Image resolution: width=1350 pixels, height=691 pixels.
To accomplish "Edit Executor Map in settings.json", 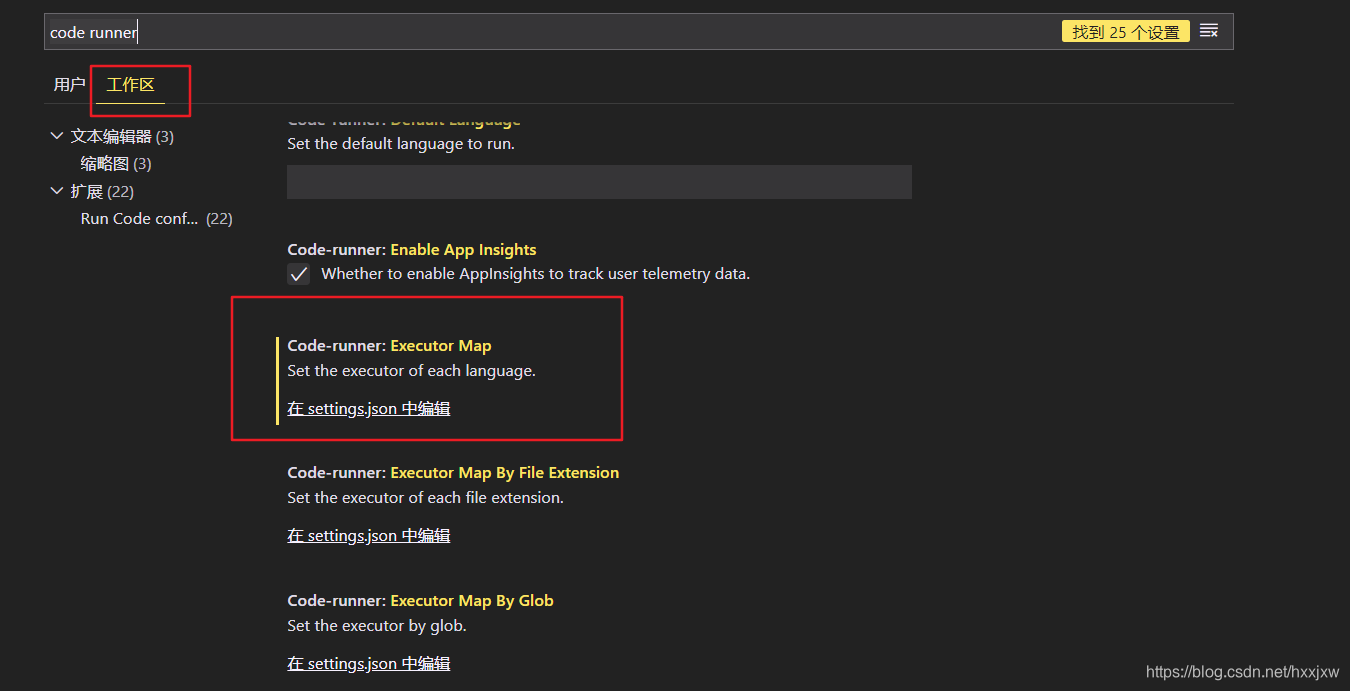I will tap(369, 408).
